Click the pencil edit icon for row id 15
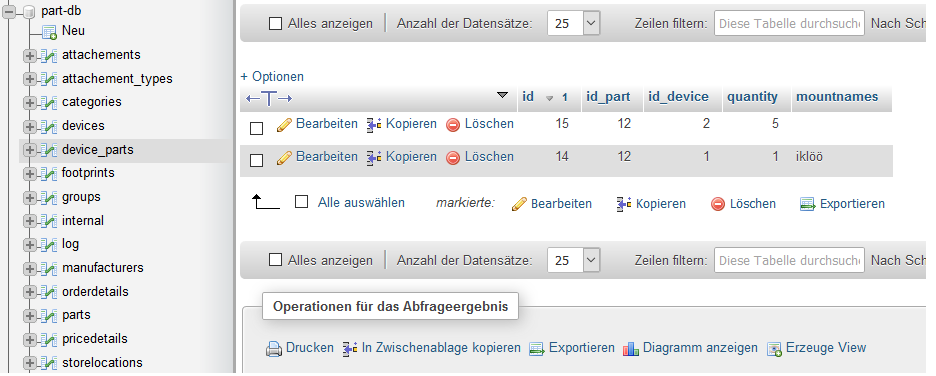 click(x=285, y=125)
